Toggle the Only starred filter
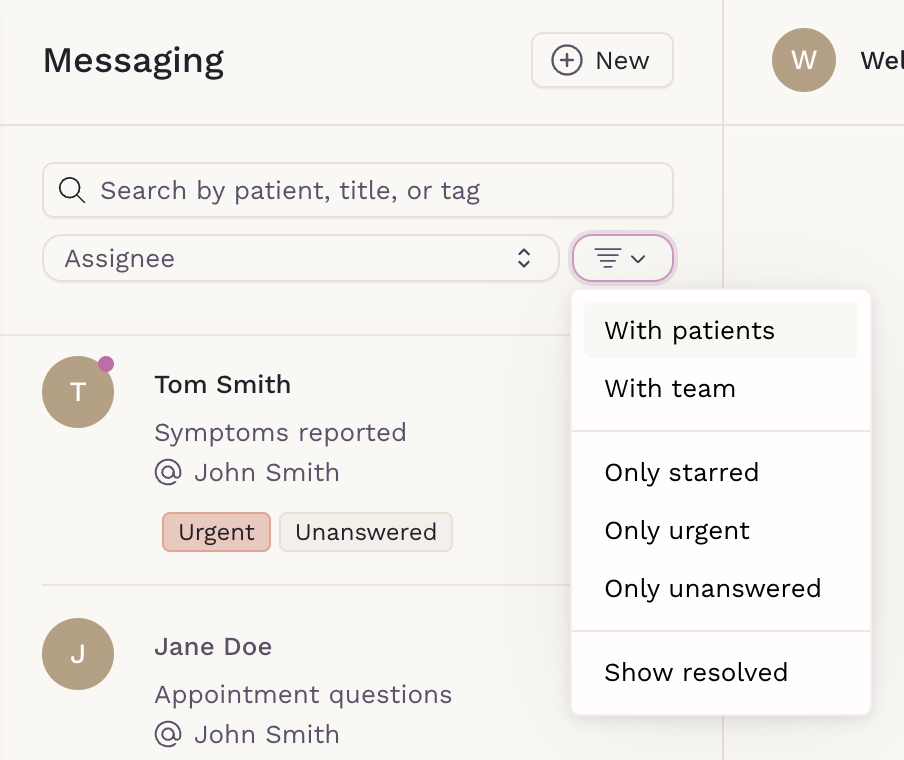This screenshot has width=904, height=760. (721, 473)
